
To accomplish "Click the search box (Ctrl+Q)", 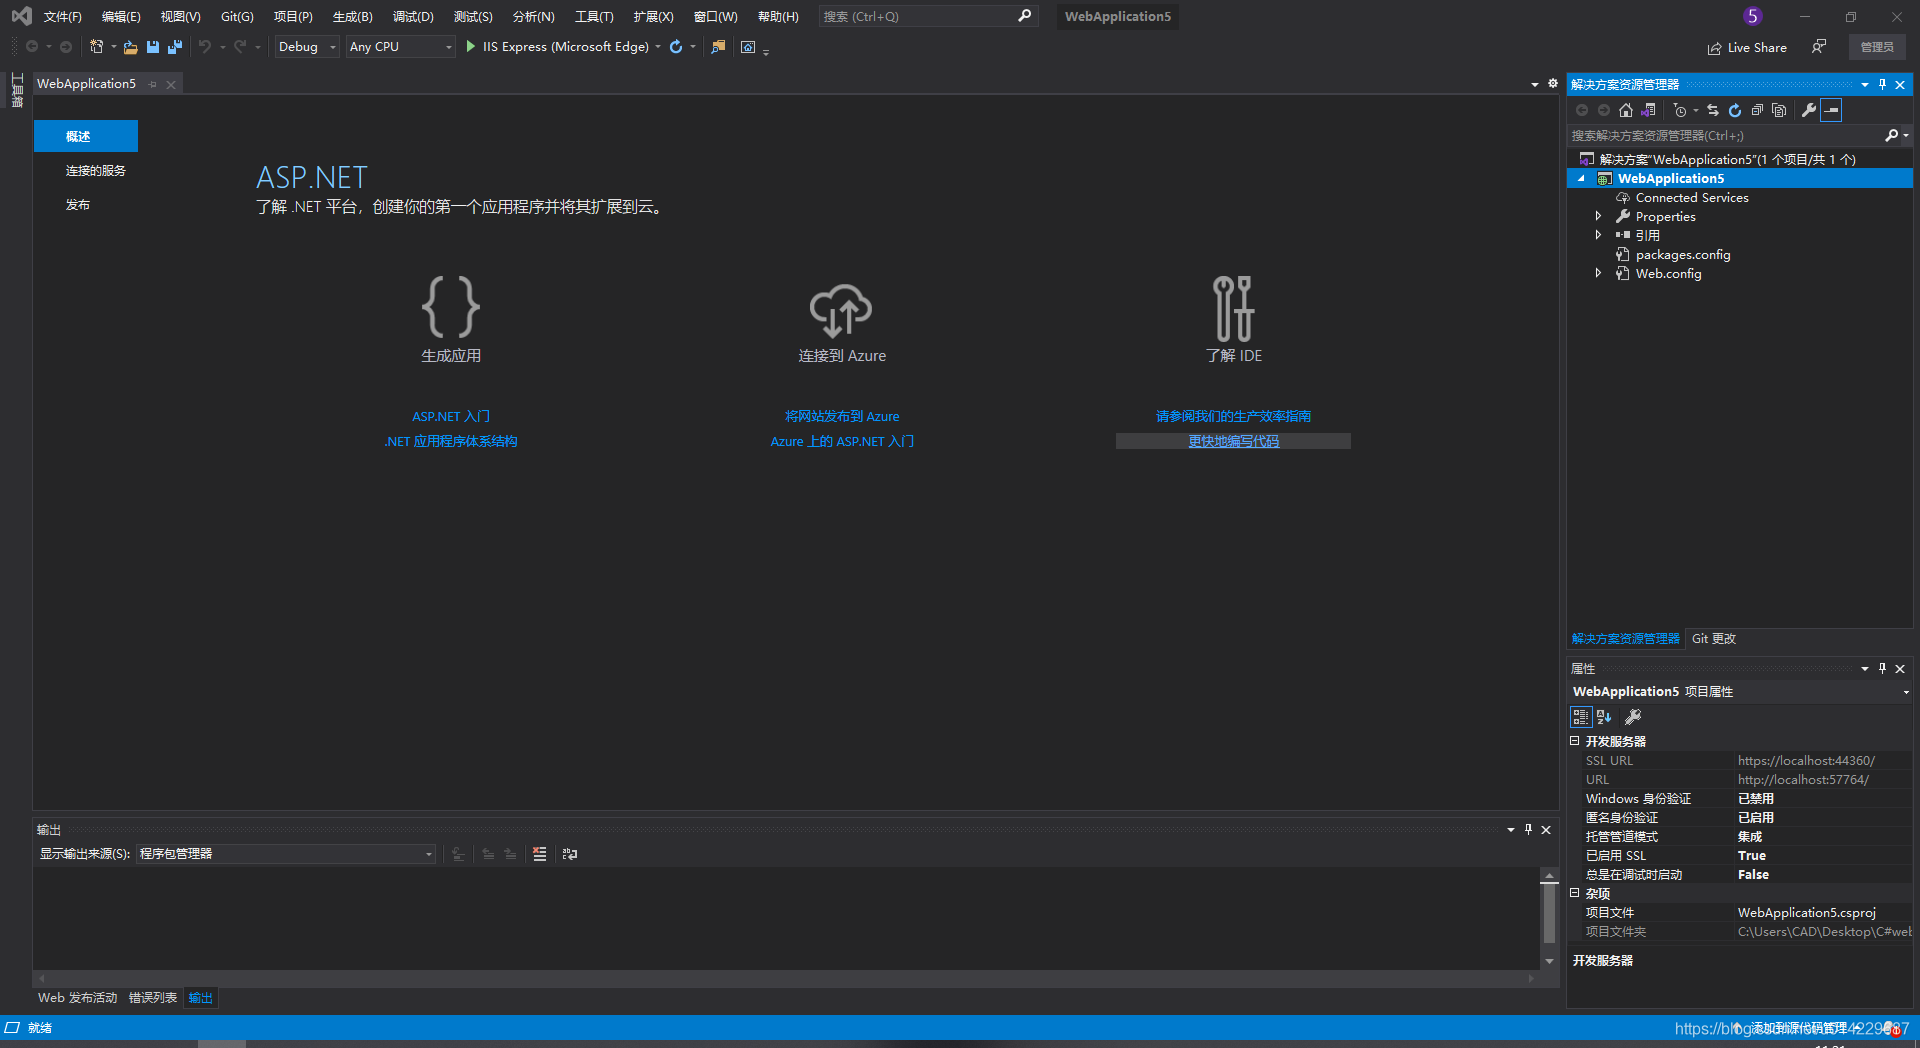I will pyautogui.click(x=926, y=16).
